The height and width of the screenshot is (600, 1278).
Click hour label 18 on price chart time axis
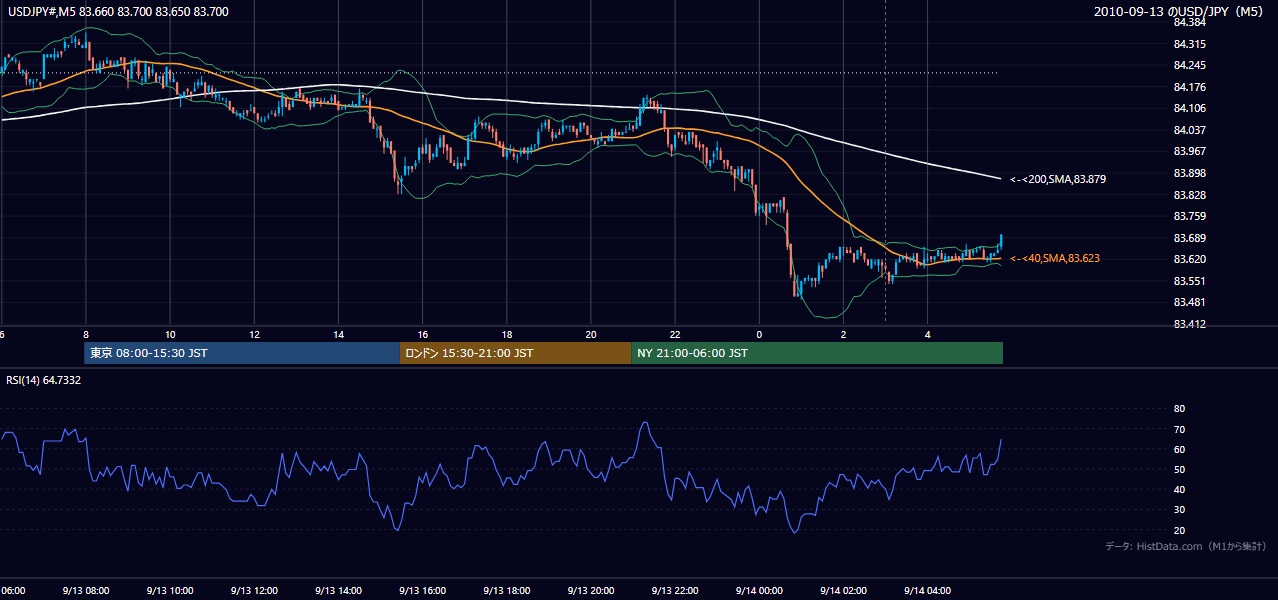[x=507, y=334]
